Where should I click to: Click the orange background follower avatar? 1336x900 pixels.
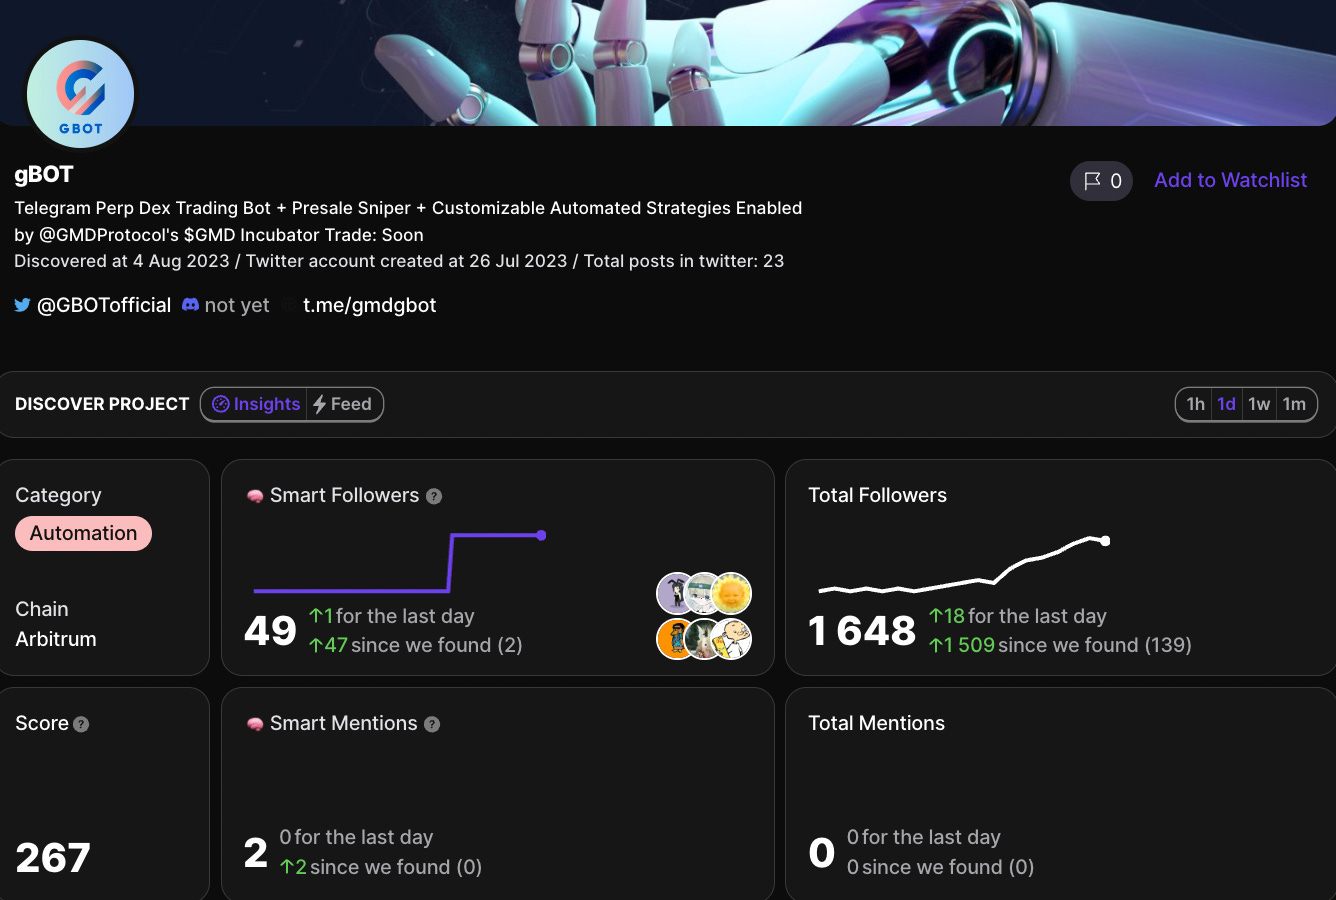pyautogui.click(x=676, y=639)
